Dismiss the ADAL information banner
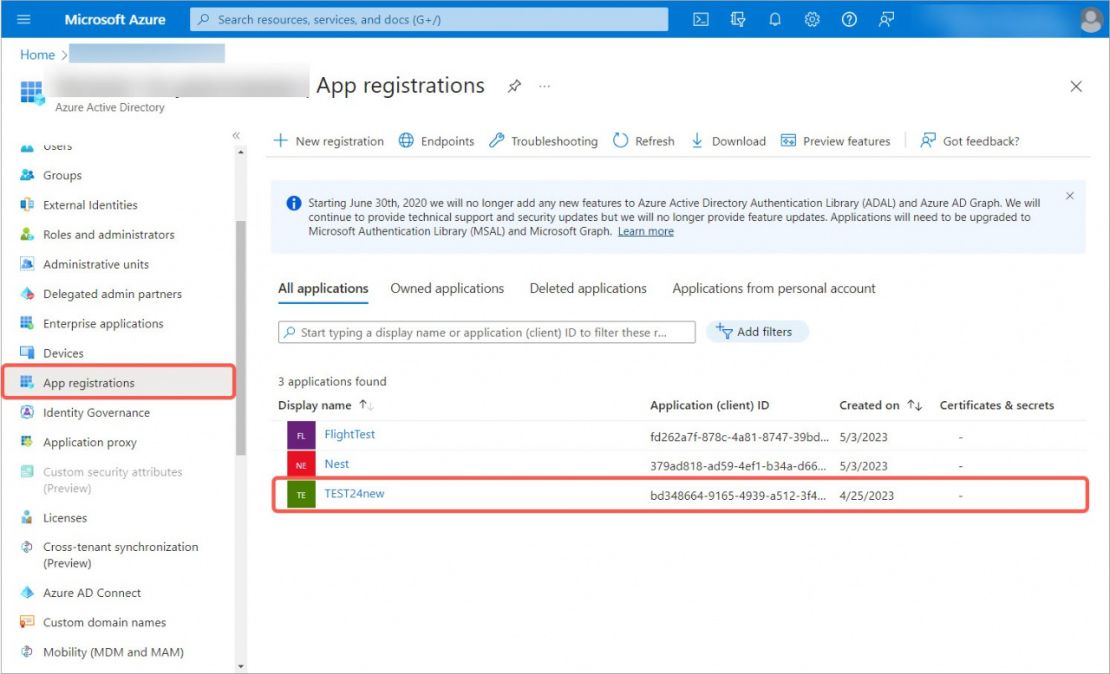The image size is (1110, 674). [x=1070, y=195]
